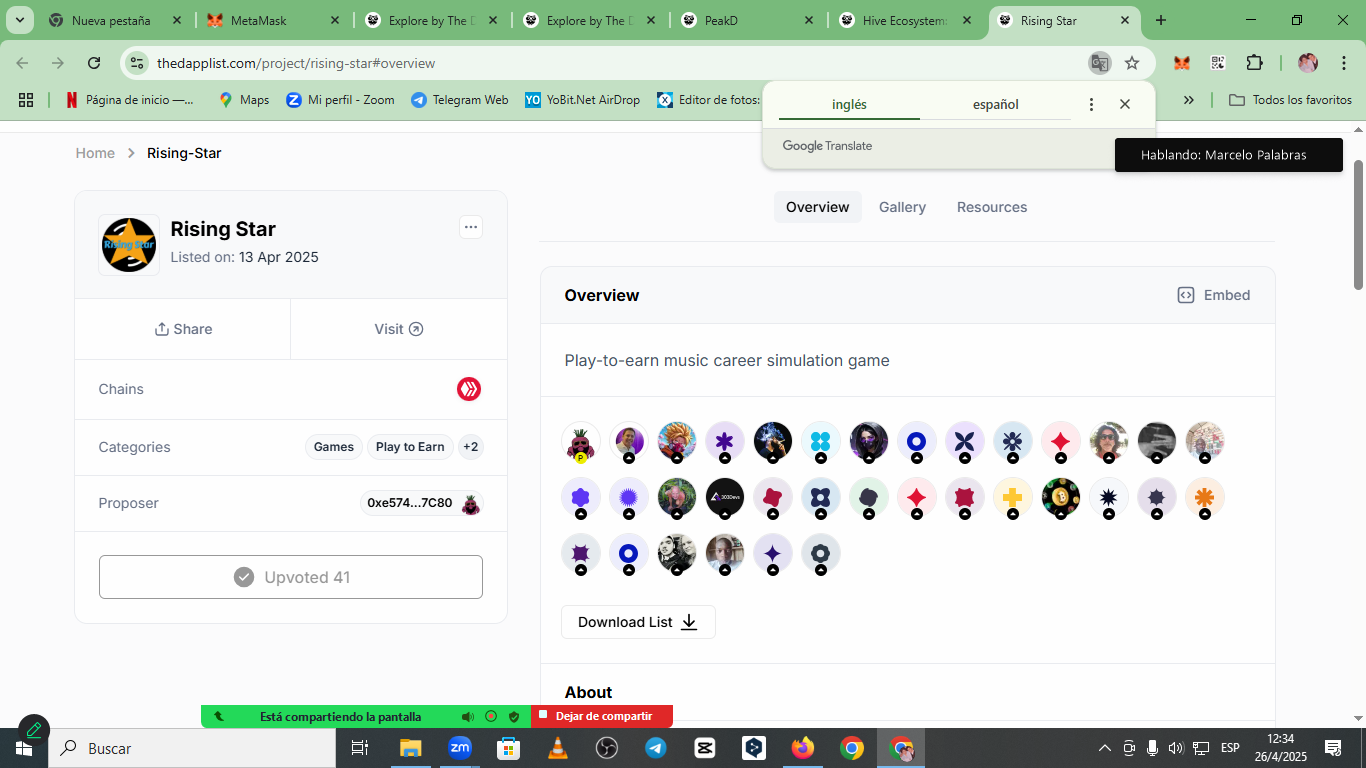The width and height of the screenshot is (1366, 768).
Task: Click the Share button
Action: point(183,329)
